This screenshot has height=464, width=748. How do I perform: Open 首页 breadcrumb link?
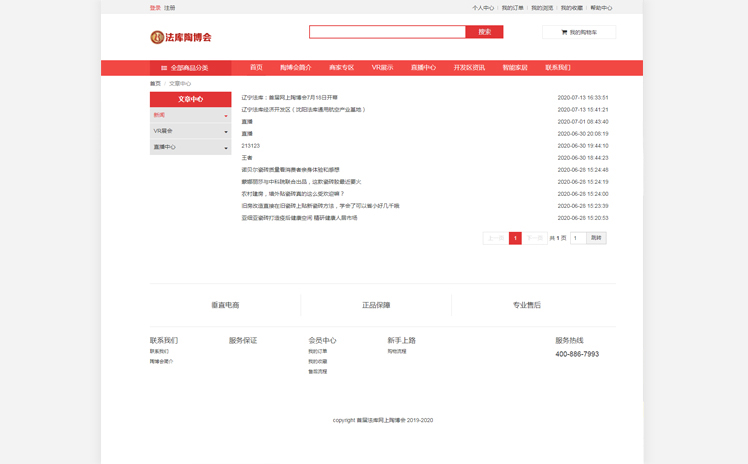pos(155,84)
